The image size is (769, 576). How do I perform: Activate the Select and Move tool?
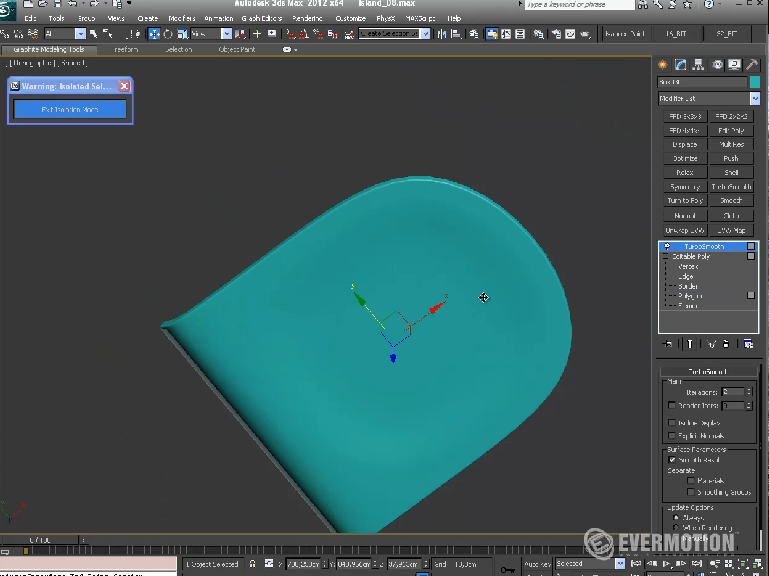point(154,34)
